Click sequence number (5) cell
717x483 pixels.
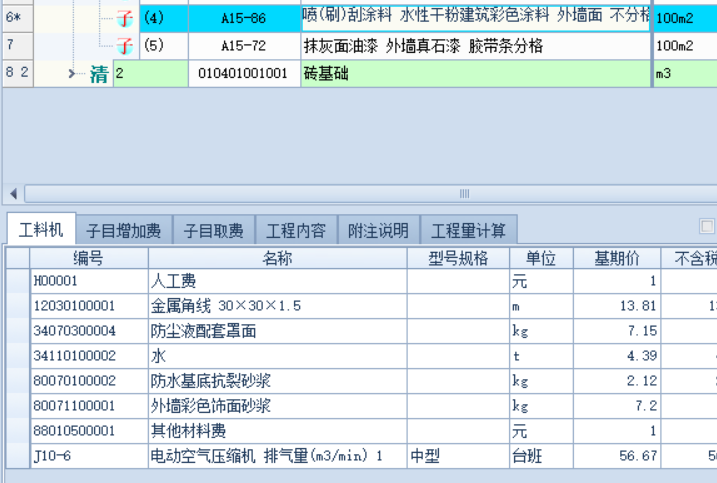point(164,46)
